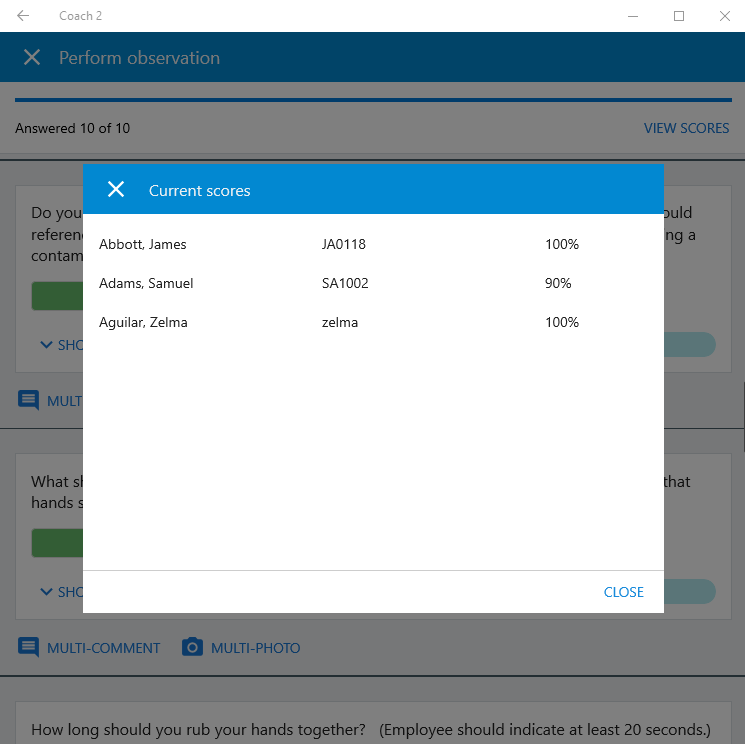745x744 pixels.
Task: Select the Adams, Samuel score row
Action: point(372,283)
